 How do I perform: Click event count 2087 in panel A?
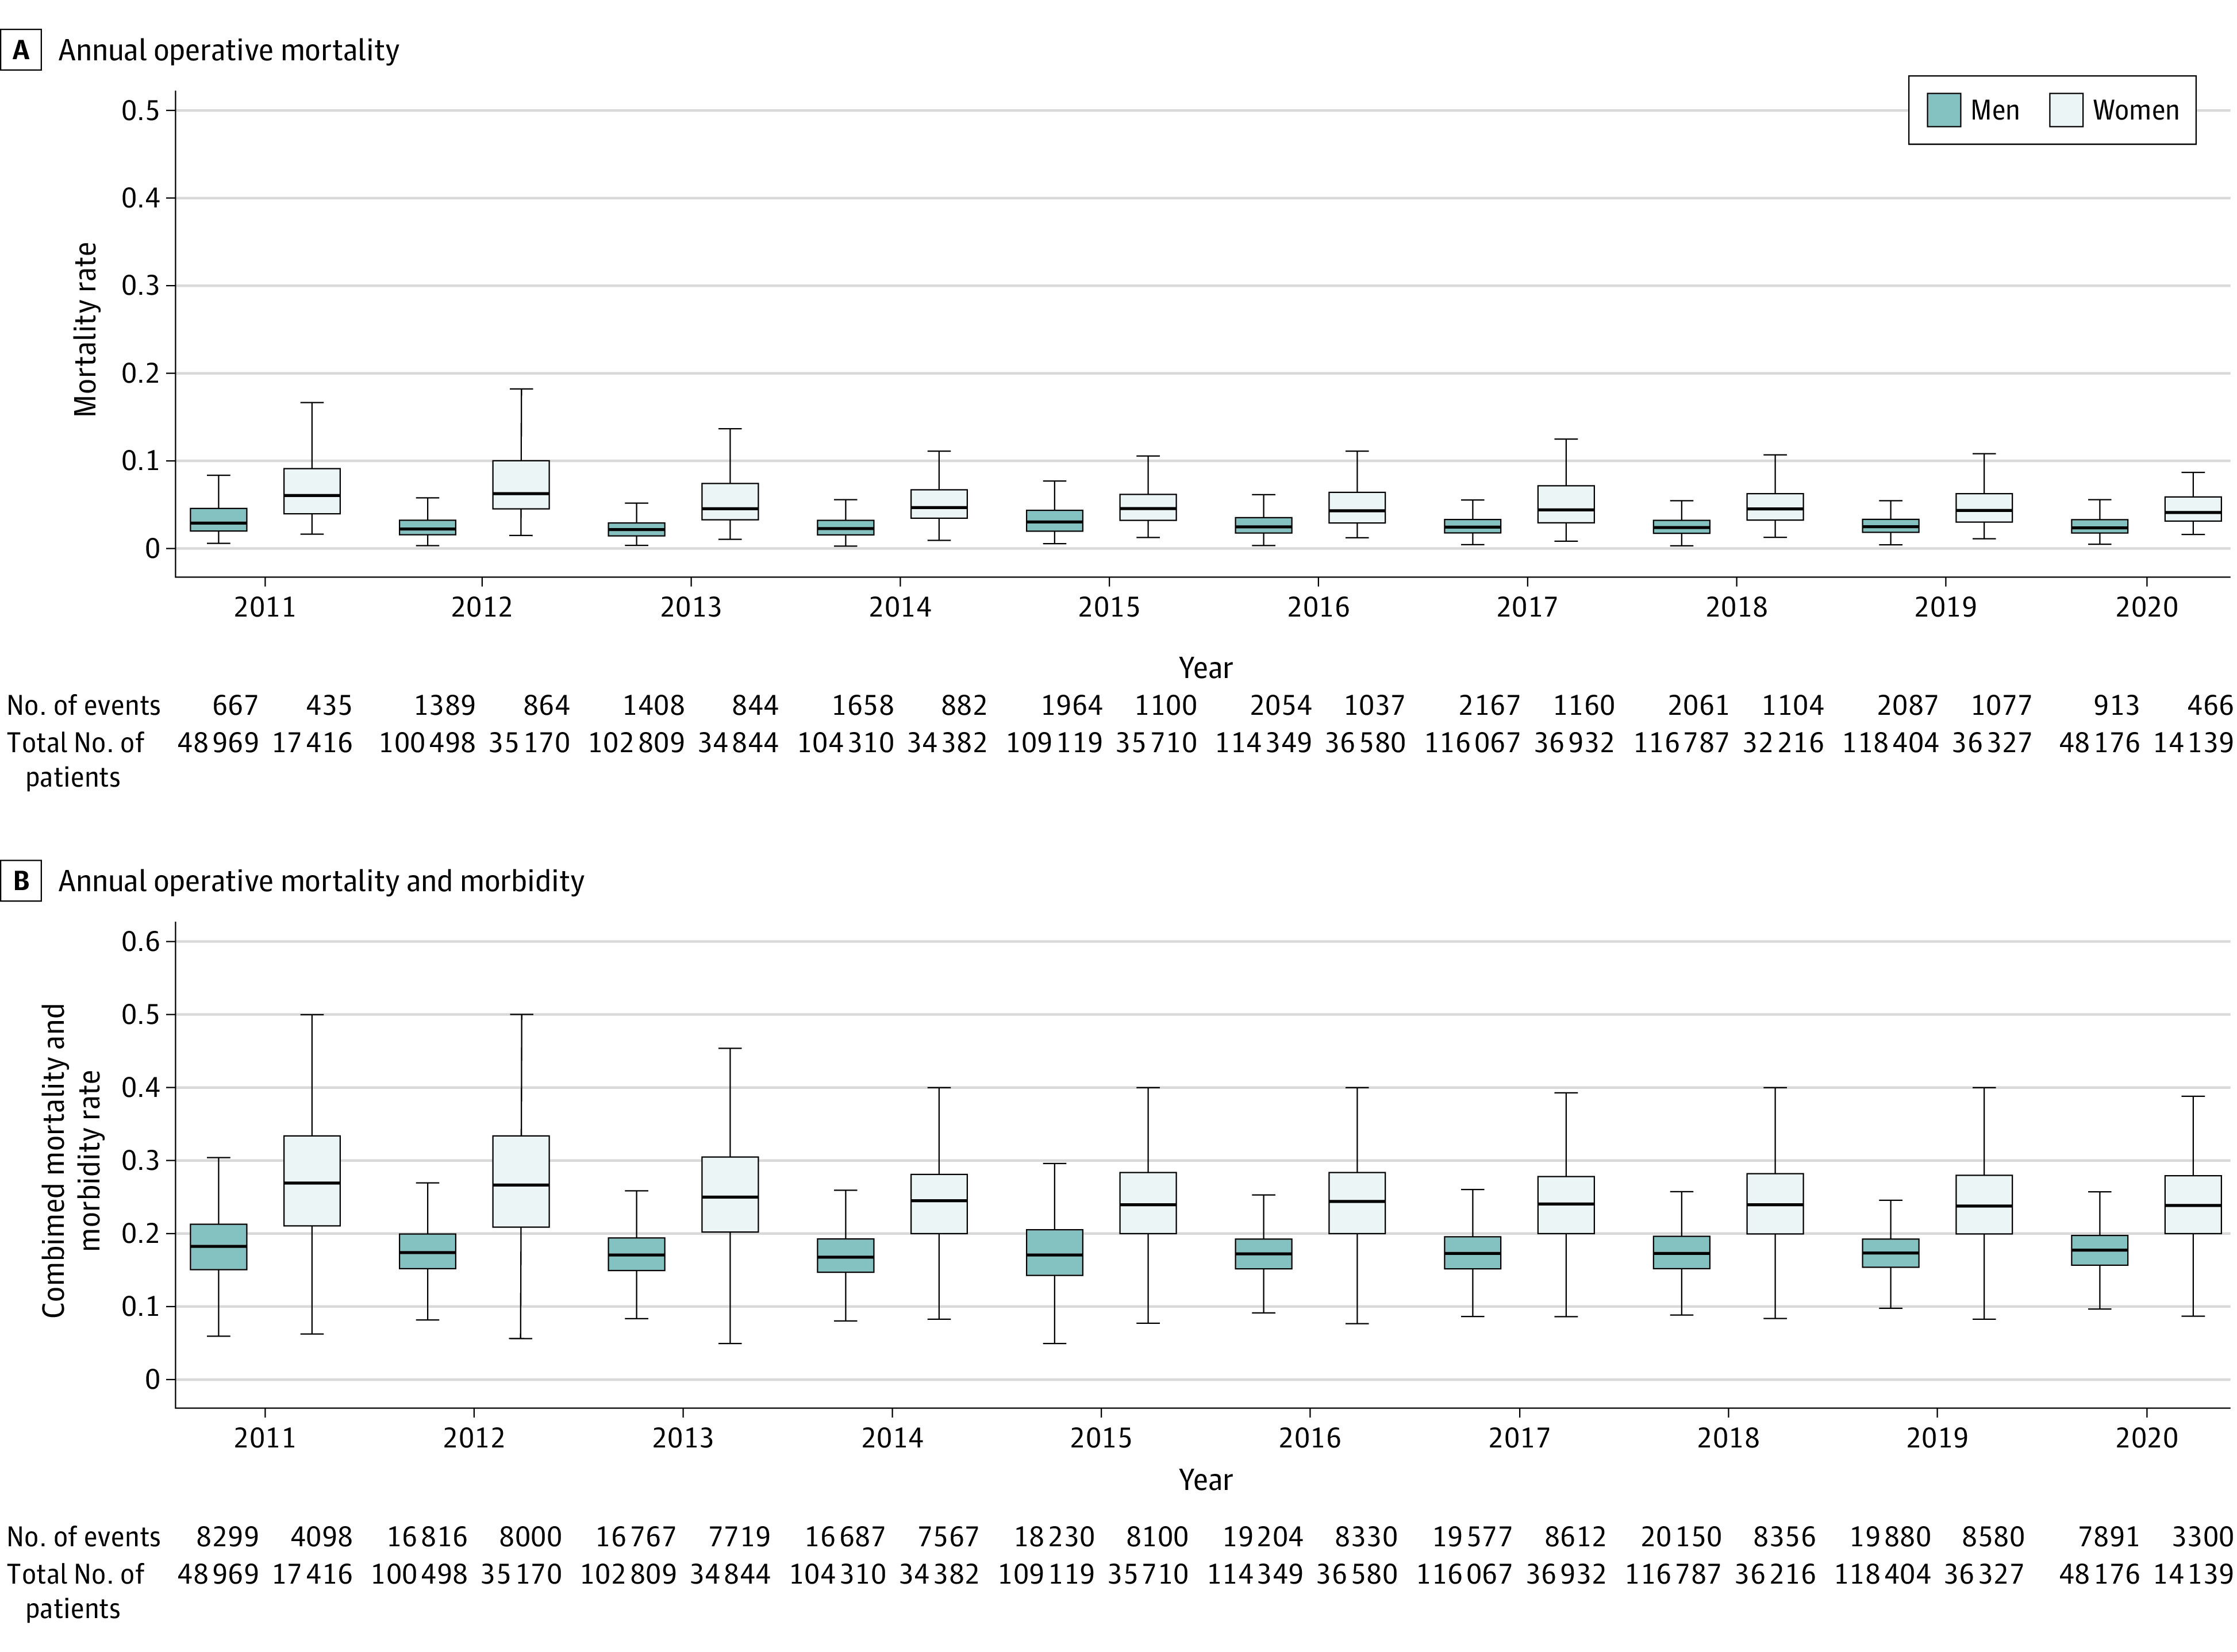click(1908, 706)
